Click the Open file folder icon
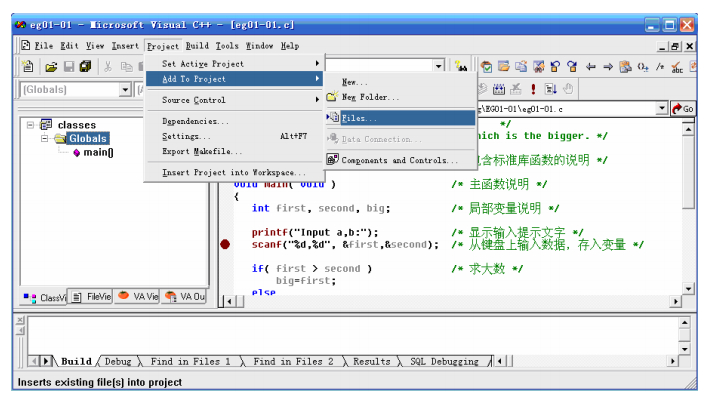The height and width of the screenshot is (402, 709). pos(50,67)
